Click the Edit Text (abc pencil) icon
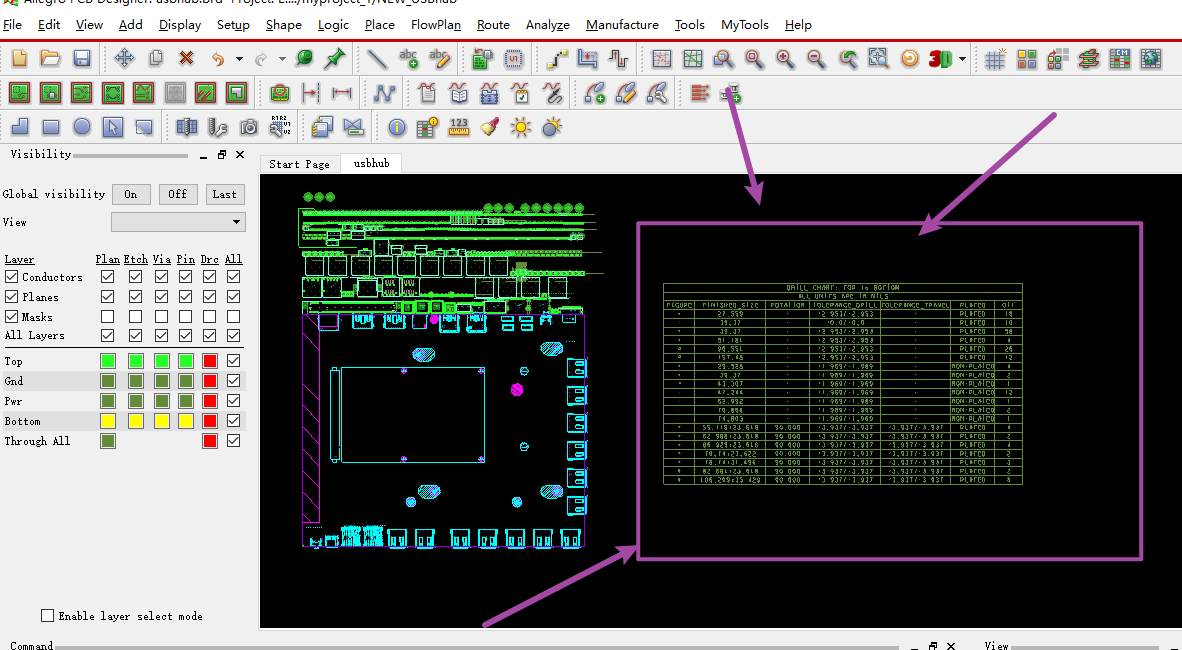 coord(439,58)
